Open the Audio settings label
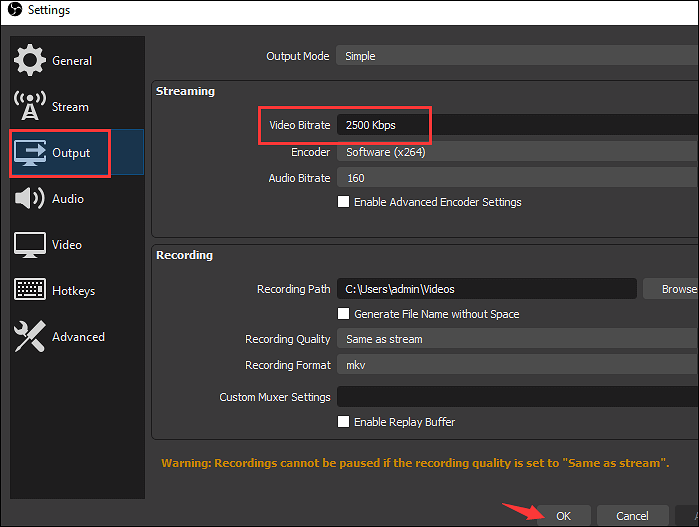699x527 pixels. 67,199
